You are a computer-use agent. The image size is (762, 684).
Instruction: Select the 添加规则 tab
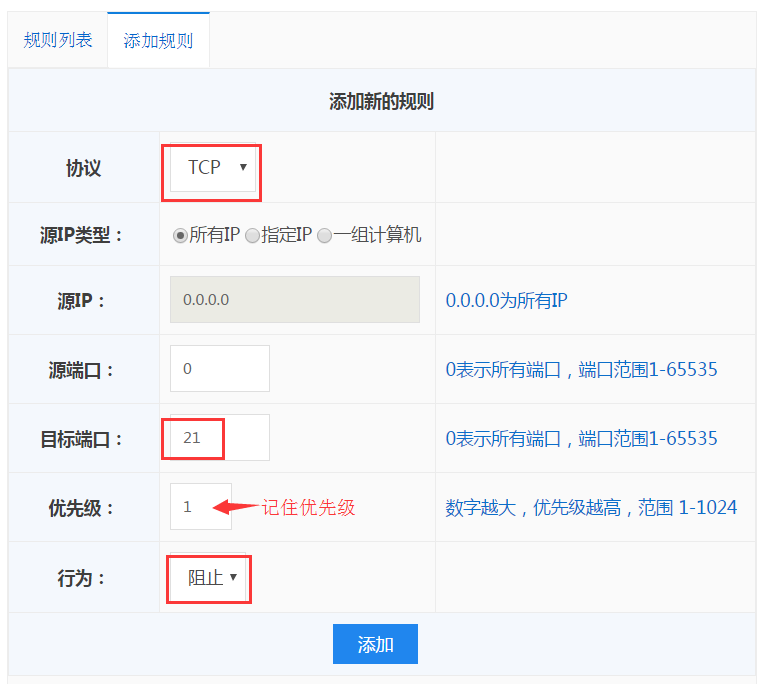(x=158, y=41)
